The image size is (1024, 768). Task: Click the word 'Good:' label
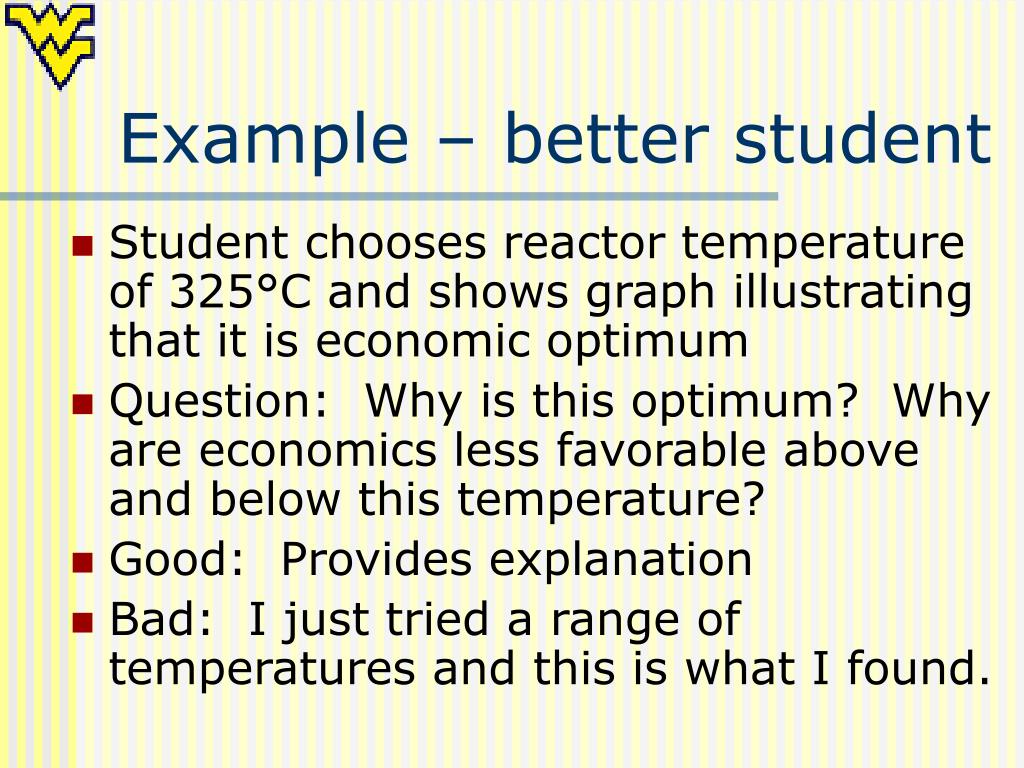(176, 559)
